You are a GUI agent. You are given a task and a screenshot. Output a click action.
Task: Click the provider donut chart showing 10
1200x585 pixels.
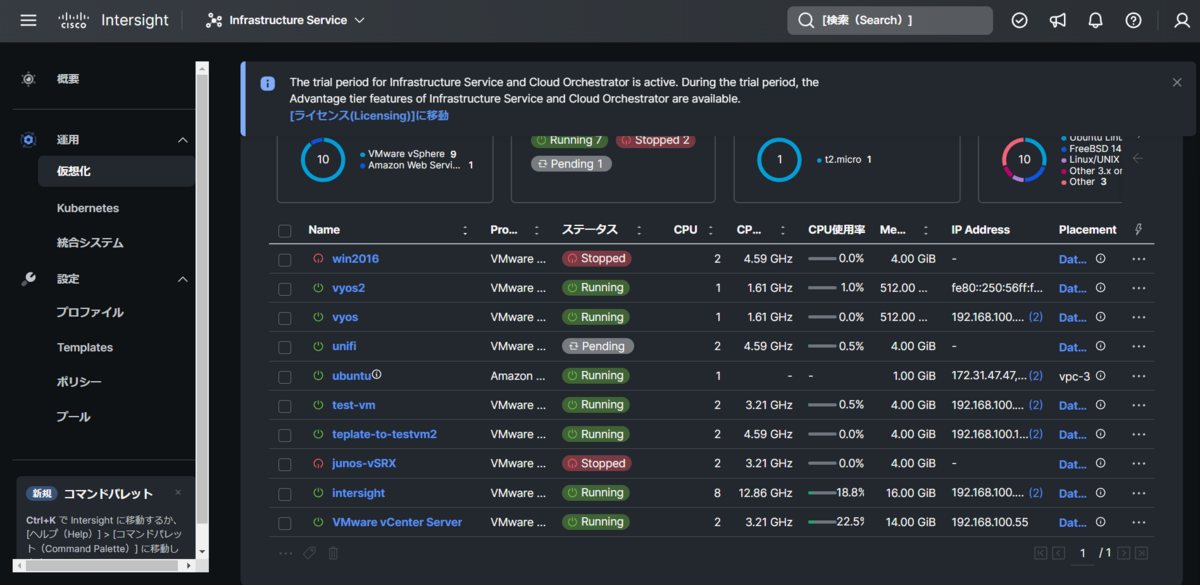(x=323, y=159)
